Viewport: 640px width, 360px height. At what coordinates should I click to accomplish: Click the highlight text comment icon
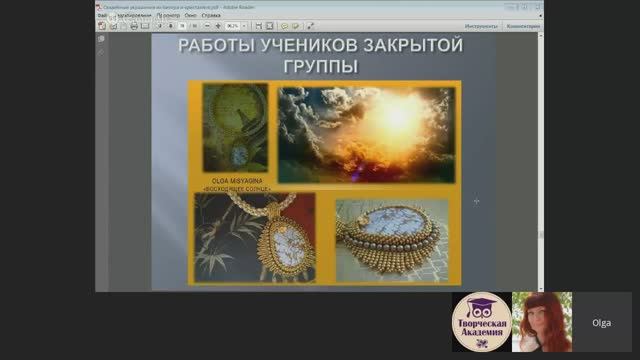coord(296,26)
